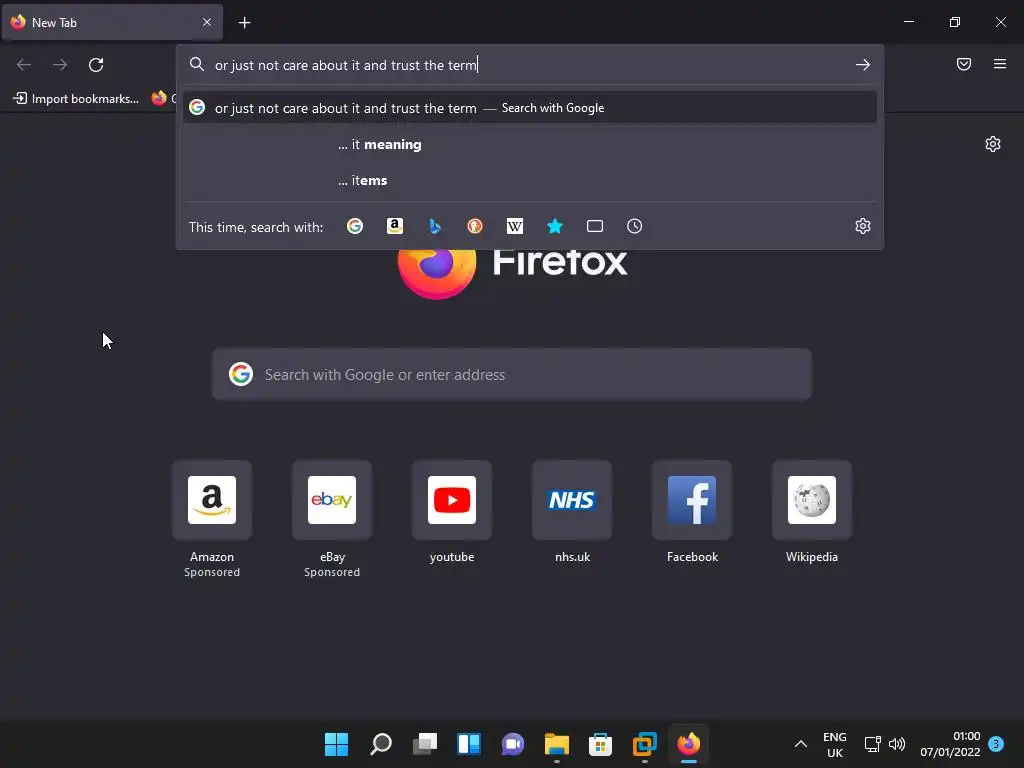Click inside the address bar text field
Viewport: 1024px width, 768px height.
coord(529,65)
